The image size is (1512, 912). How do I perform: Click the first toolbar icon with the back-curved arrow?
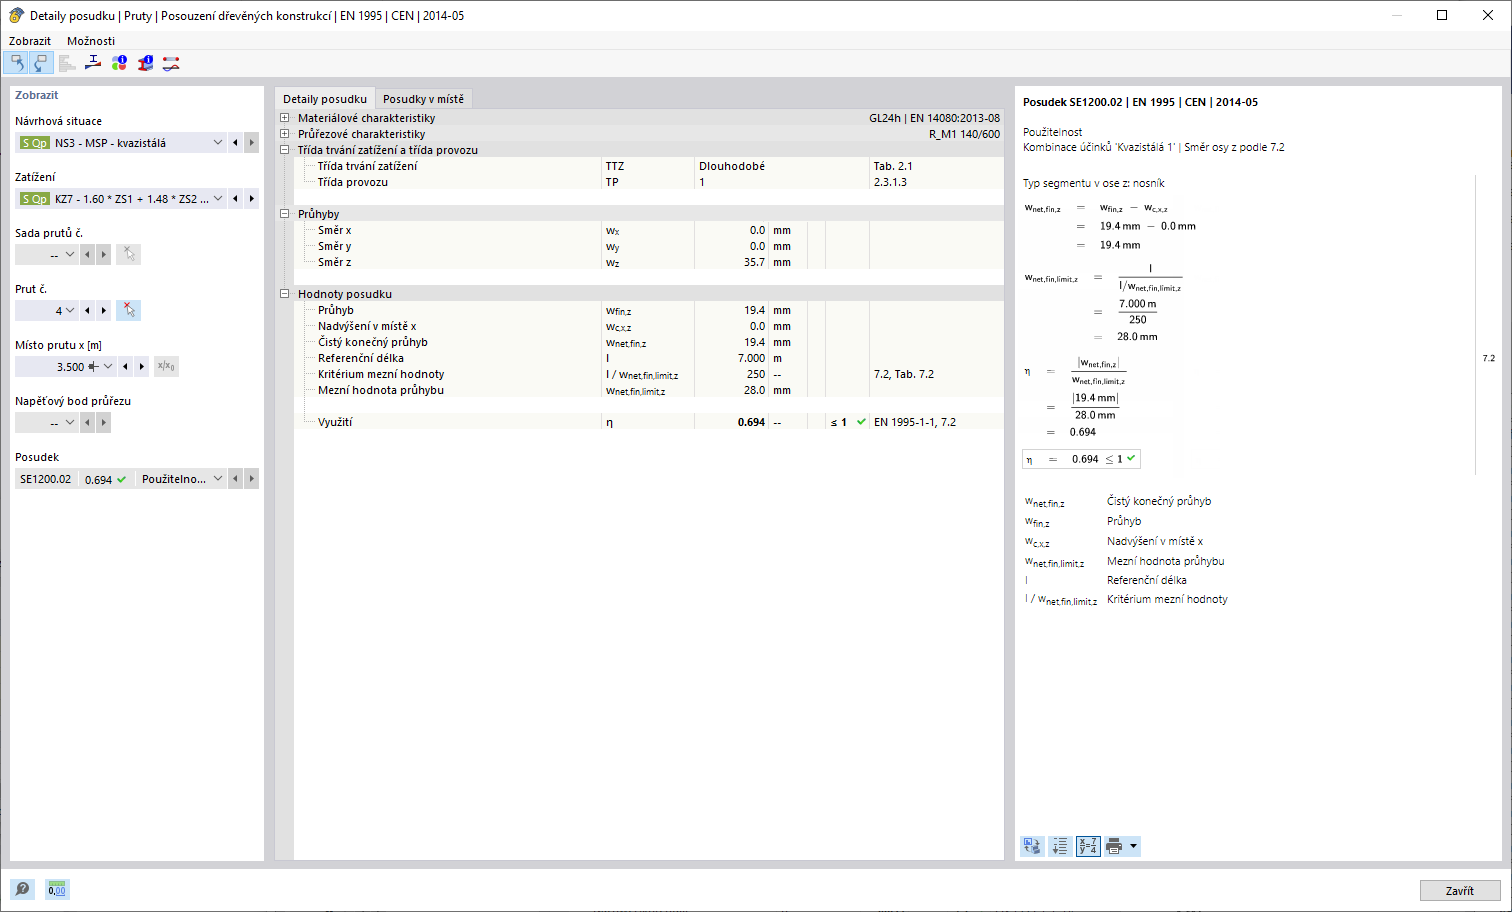(16, 63)
